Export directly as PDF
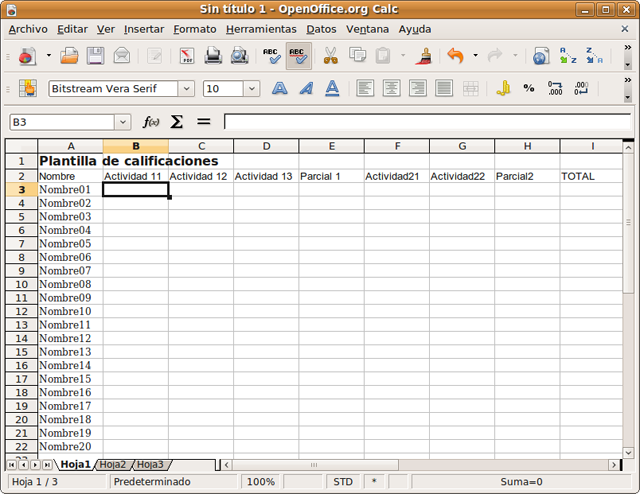The height and width of the screenshot is (494, 640). point(186,56)
